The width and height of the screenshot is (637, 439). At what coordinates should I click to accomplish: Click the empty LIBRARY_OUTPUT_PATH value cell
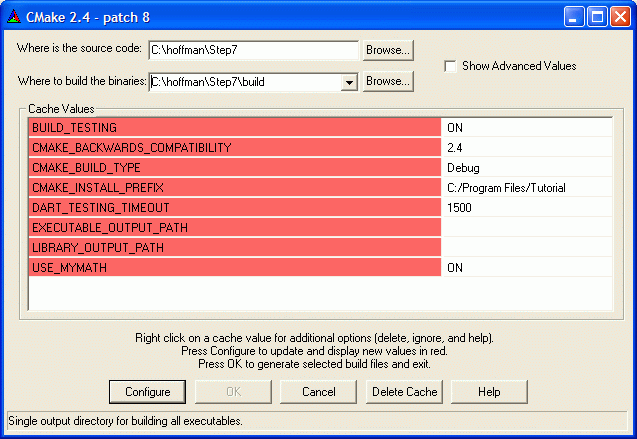(526, 248)
